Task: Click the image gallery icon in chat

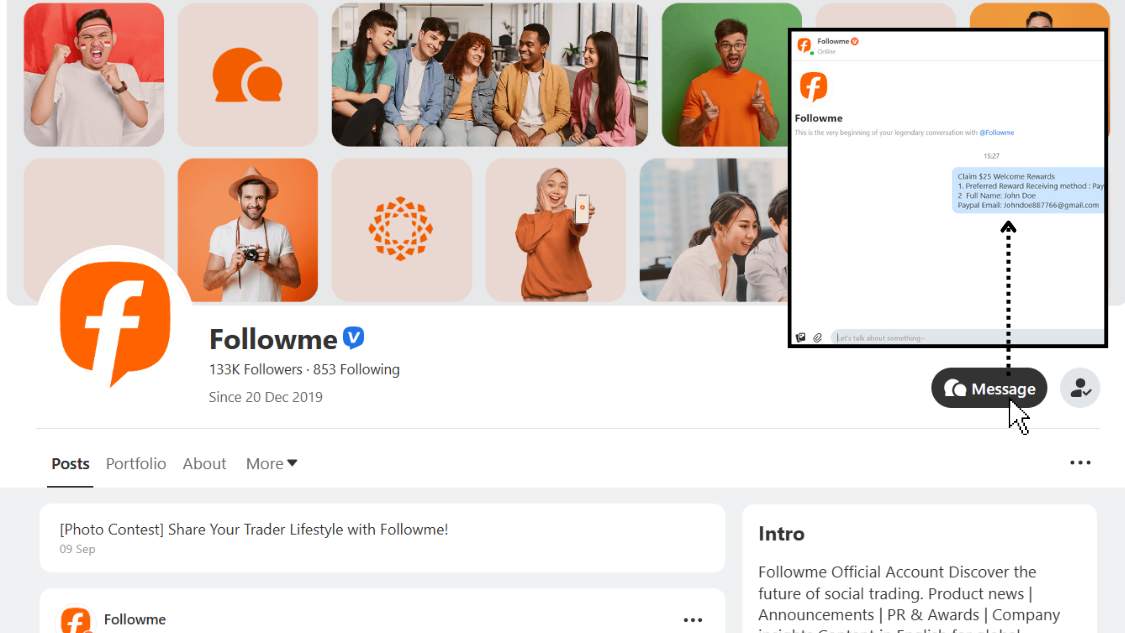Action: click(800, 338)
